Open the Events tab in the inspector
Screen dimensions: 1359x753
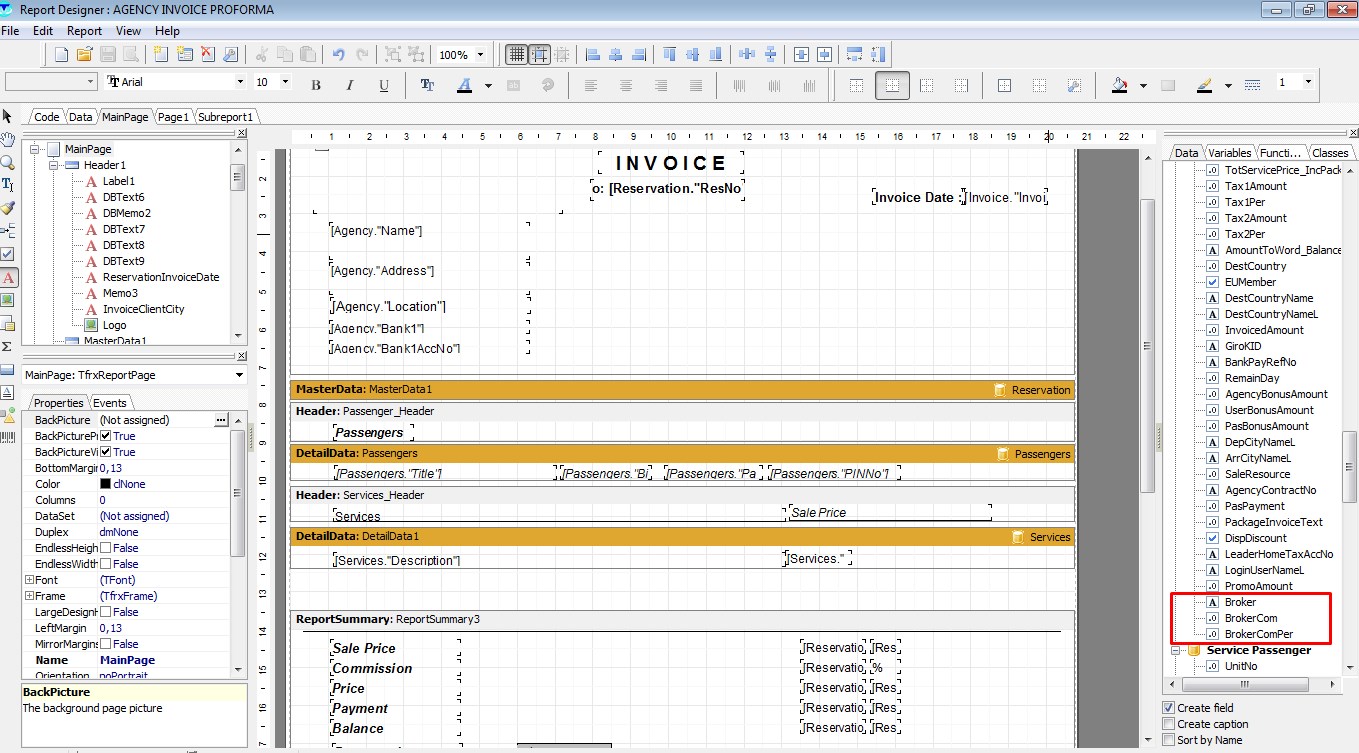click(x=110, y=403)
